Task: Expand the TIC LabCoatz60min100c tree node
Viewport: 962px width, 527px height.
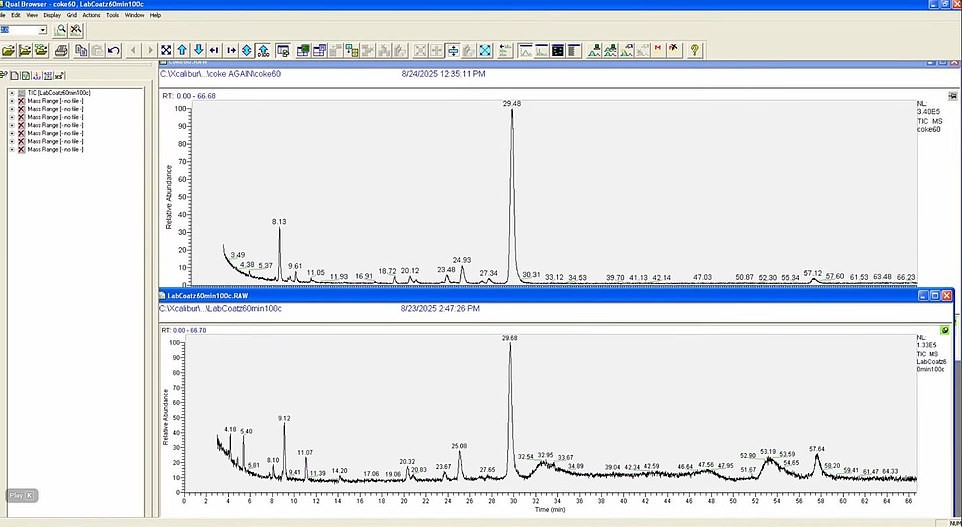Action: click(x=11, y=93)
